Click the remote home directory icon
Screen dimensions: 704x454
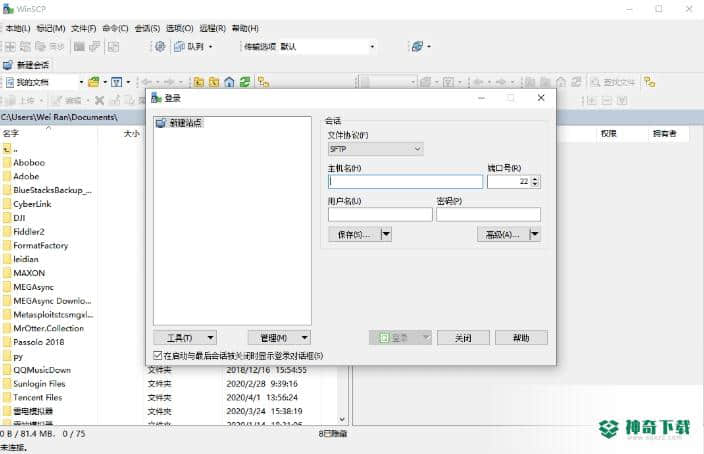point(561,82)
